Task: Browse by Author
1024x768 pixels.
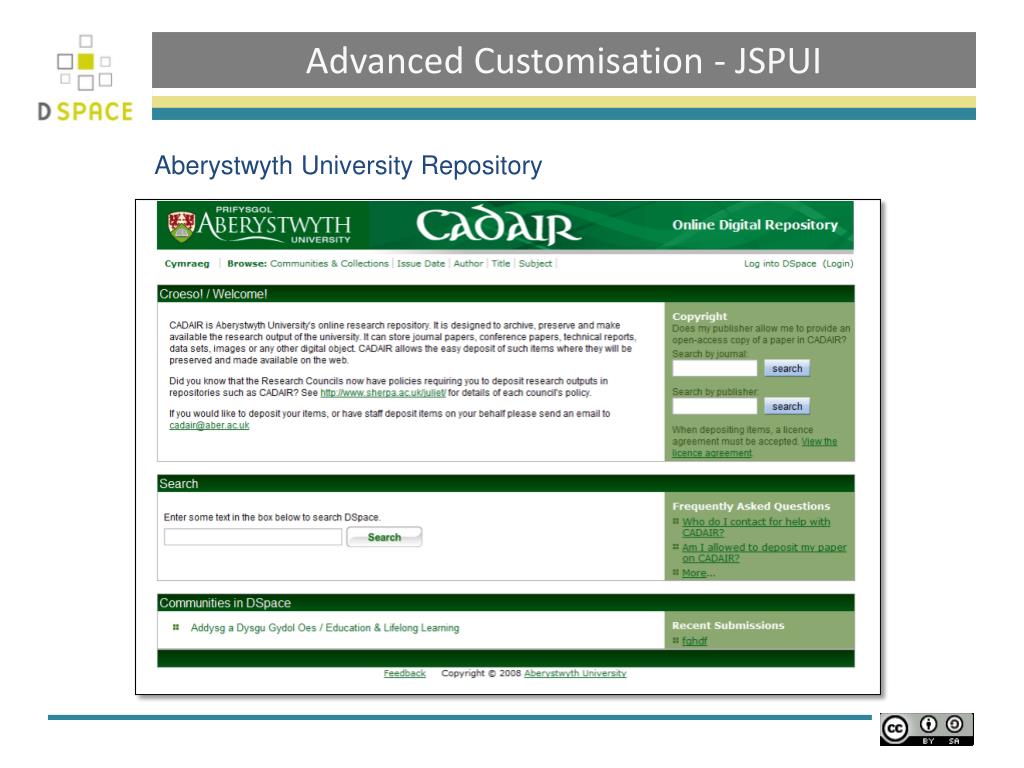Action: [468, 264]
